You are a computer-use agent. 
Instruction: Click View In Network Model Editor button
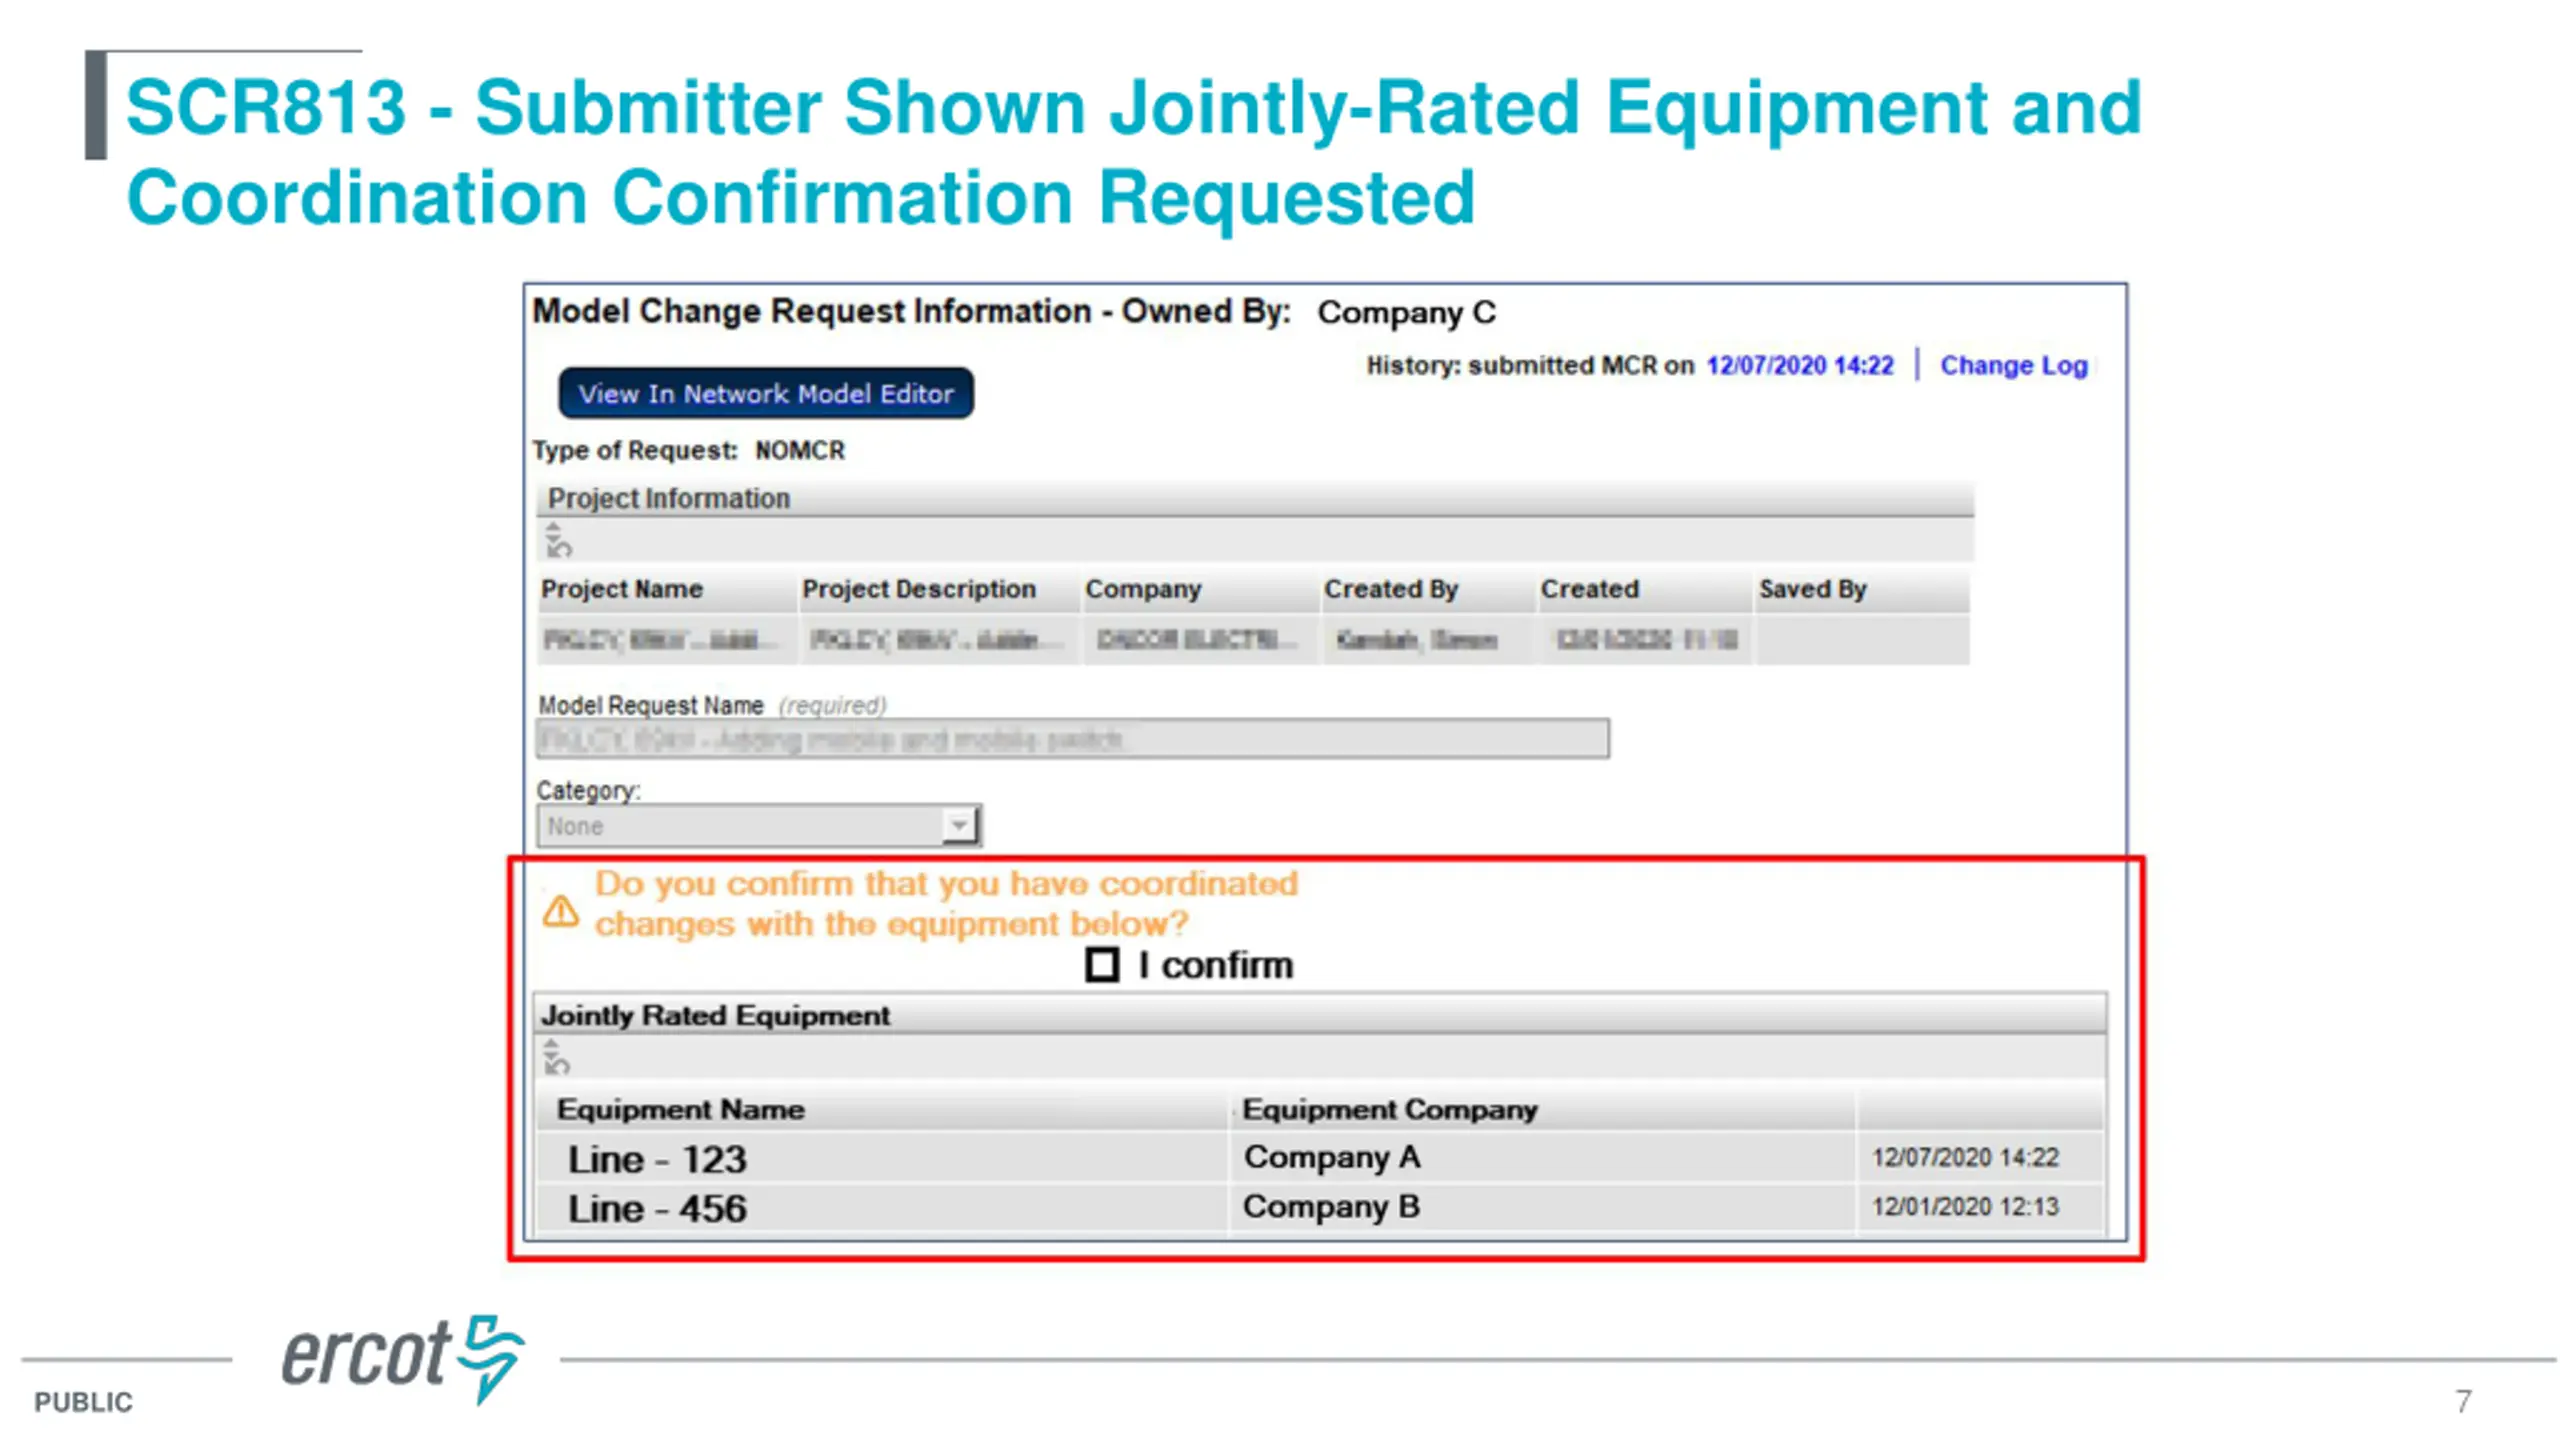click(x=765, y=393)
